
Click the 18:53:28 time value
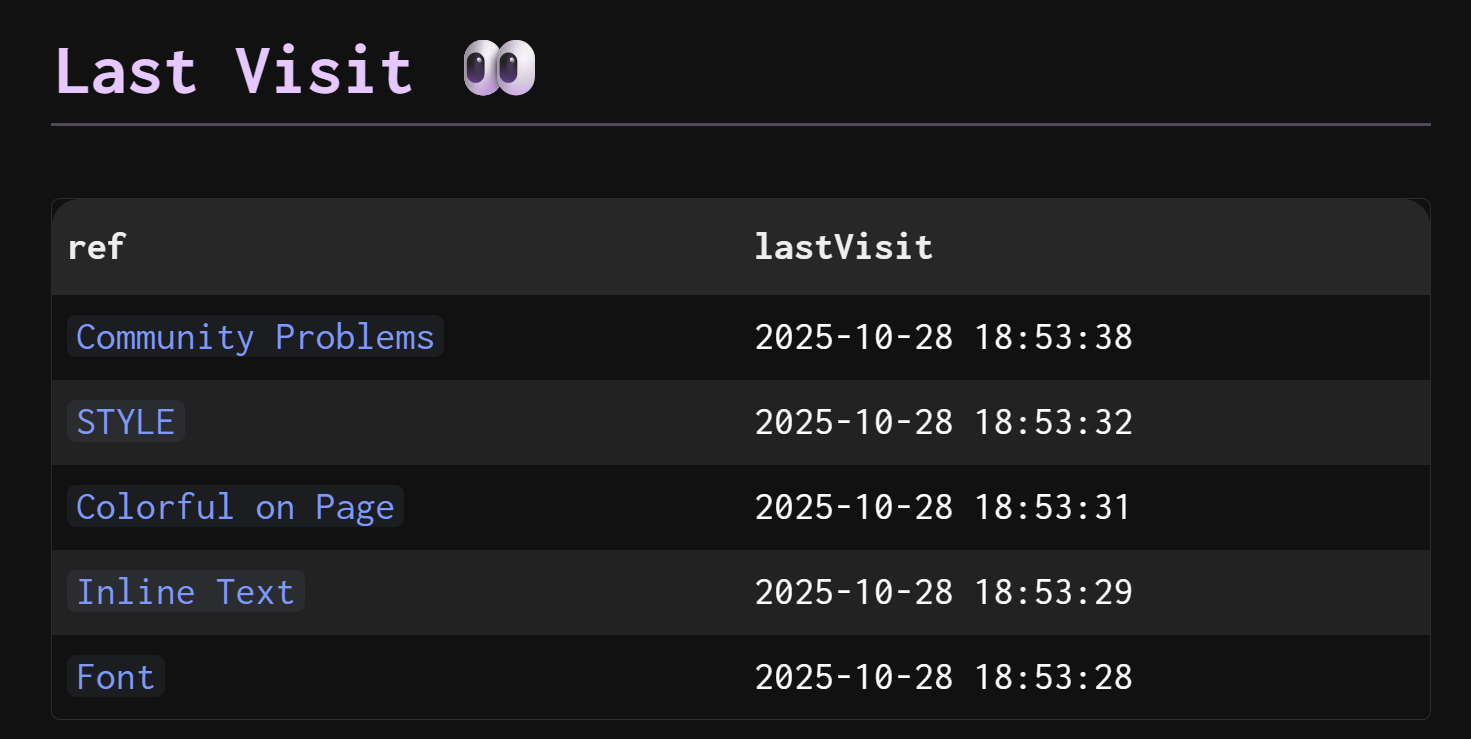[x=1054, y=677]
